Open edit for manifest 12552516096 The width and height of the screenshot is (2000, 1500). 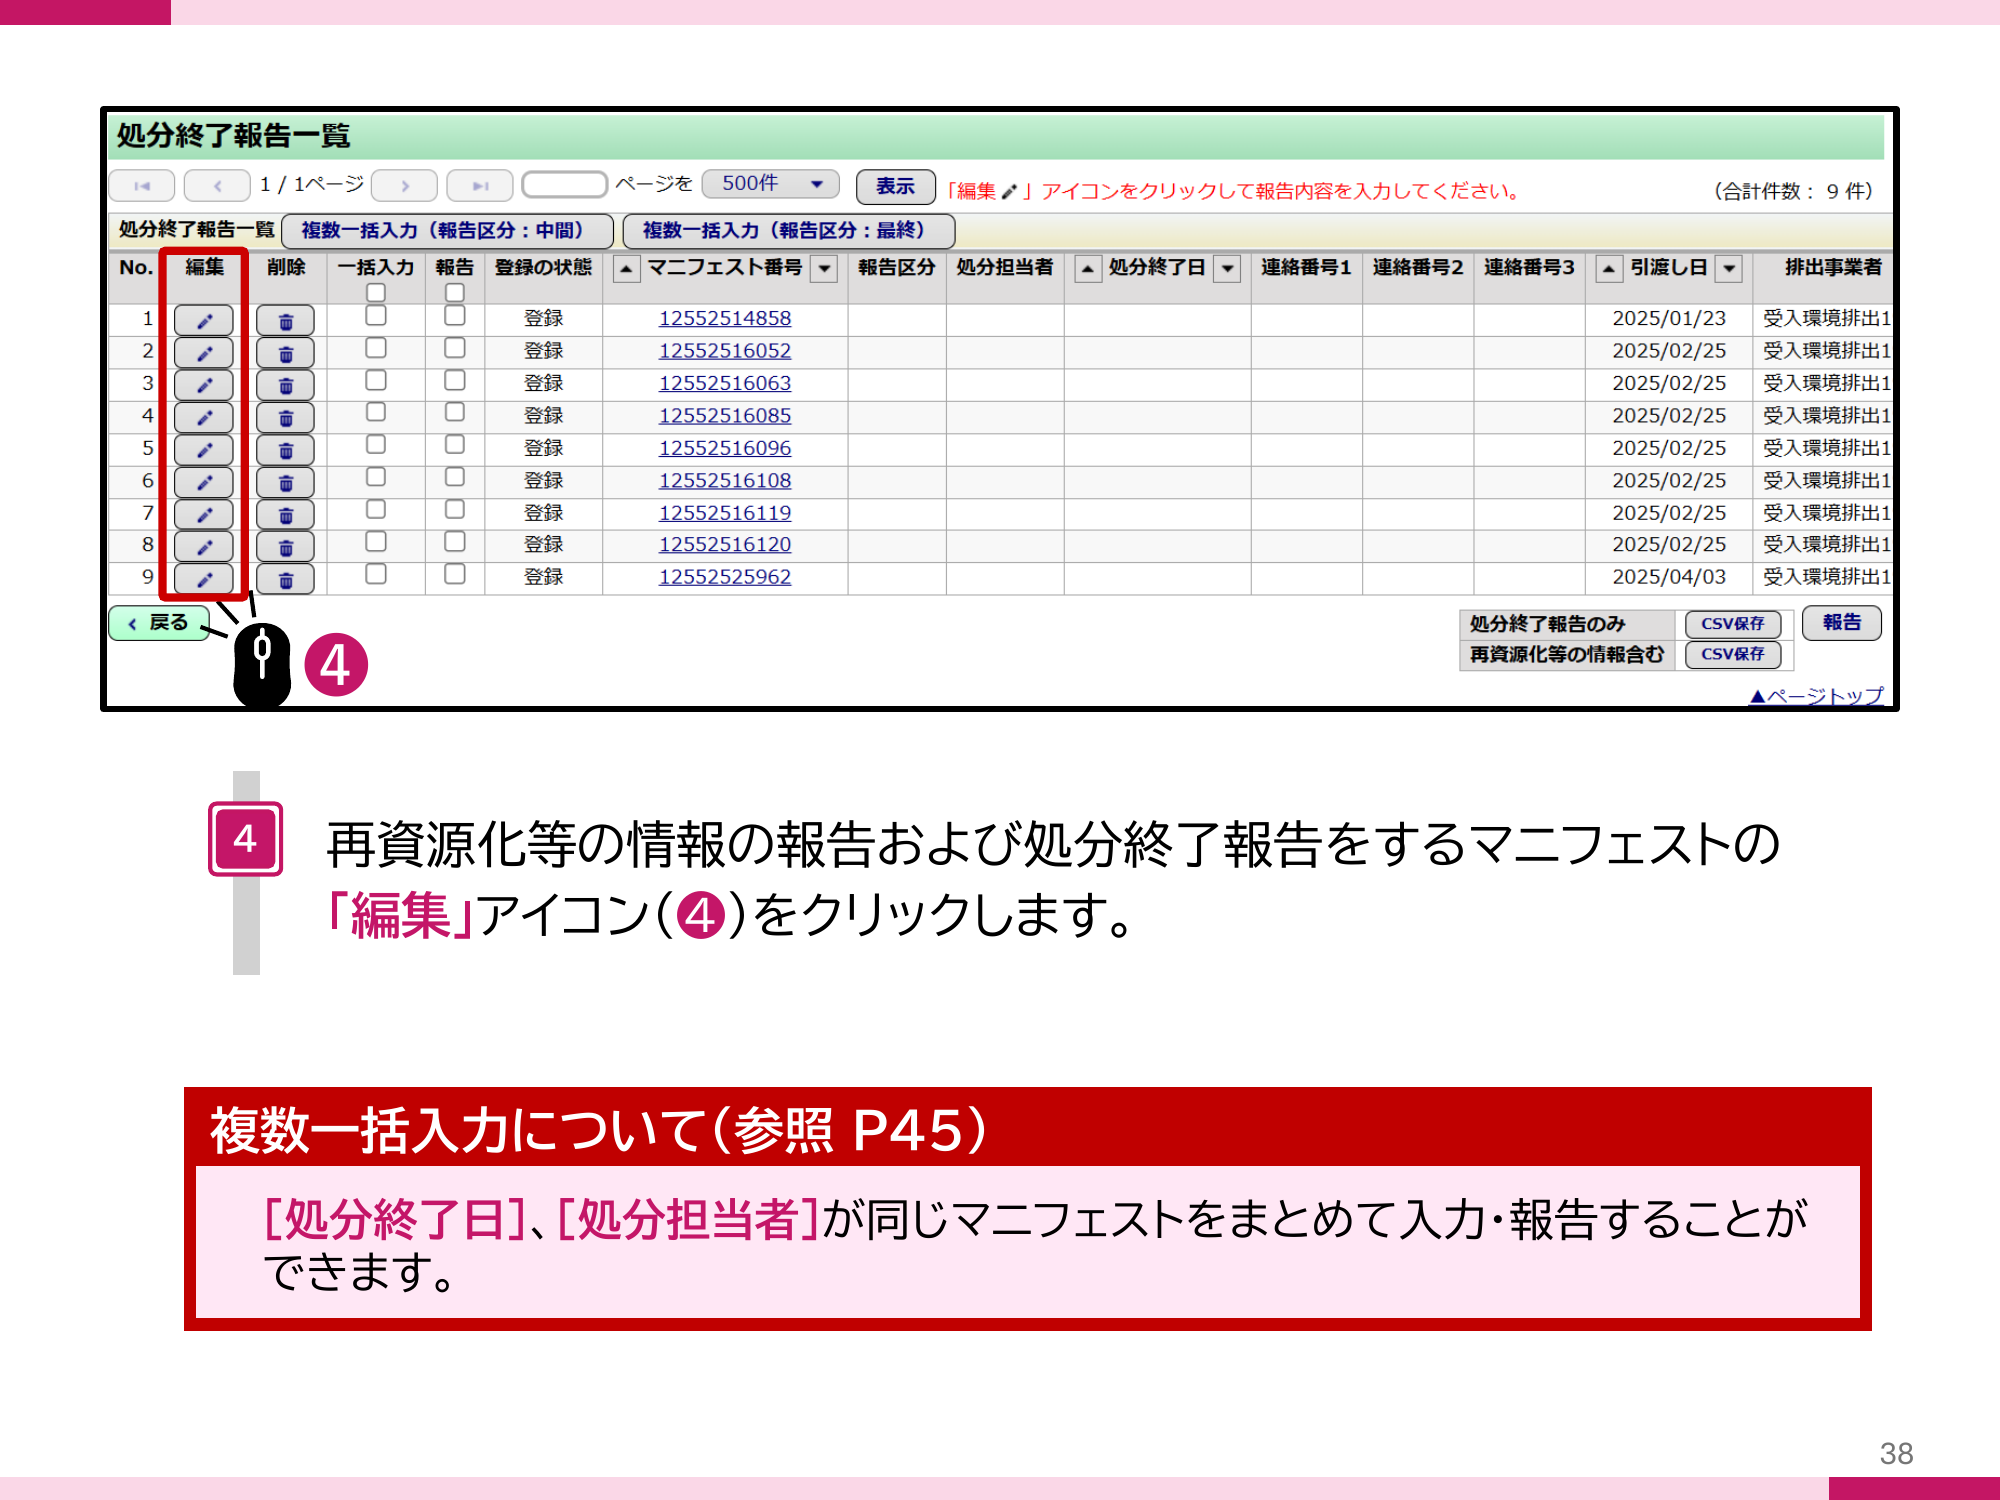click(204, 450)
